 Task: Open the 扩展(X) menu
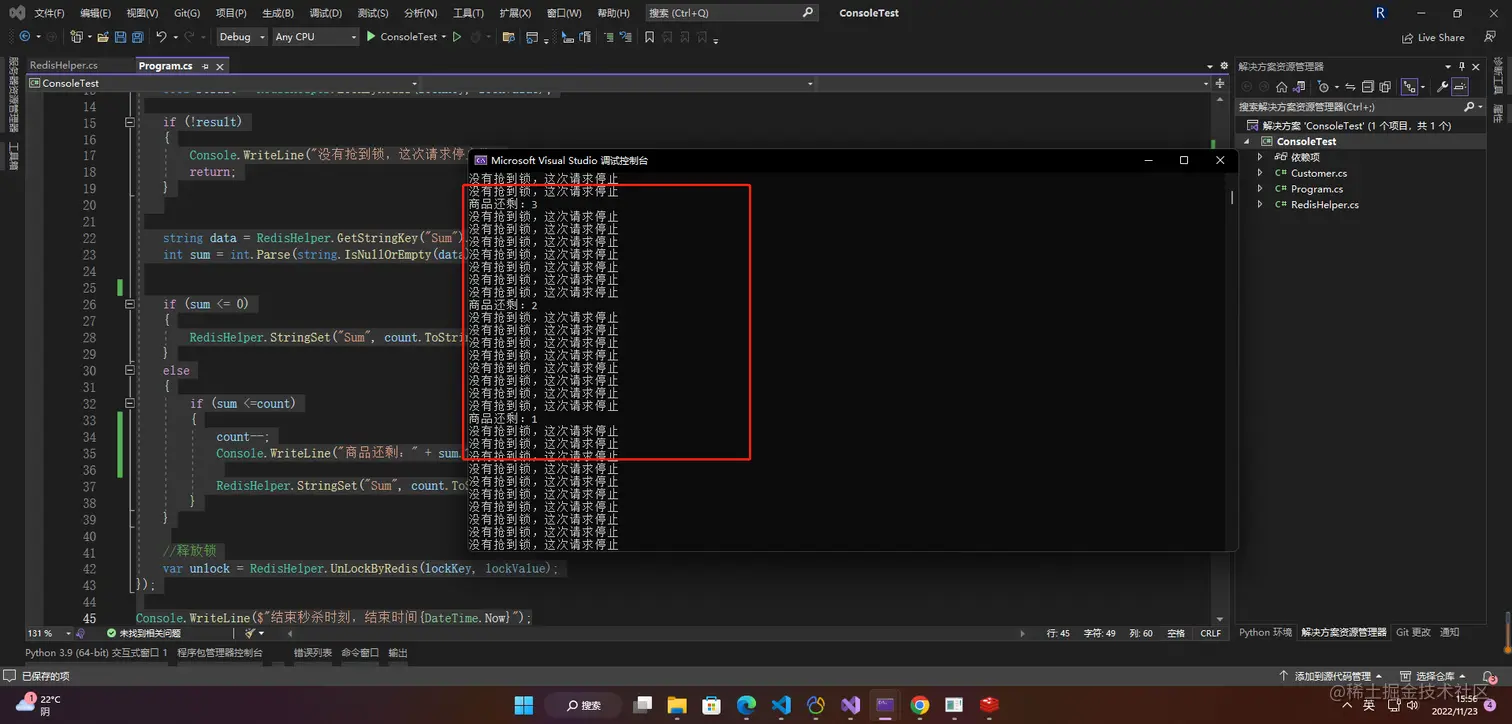(515, 13)
